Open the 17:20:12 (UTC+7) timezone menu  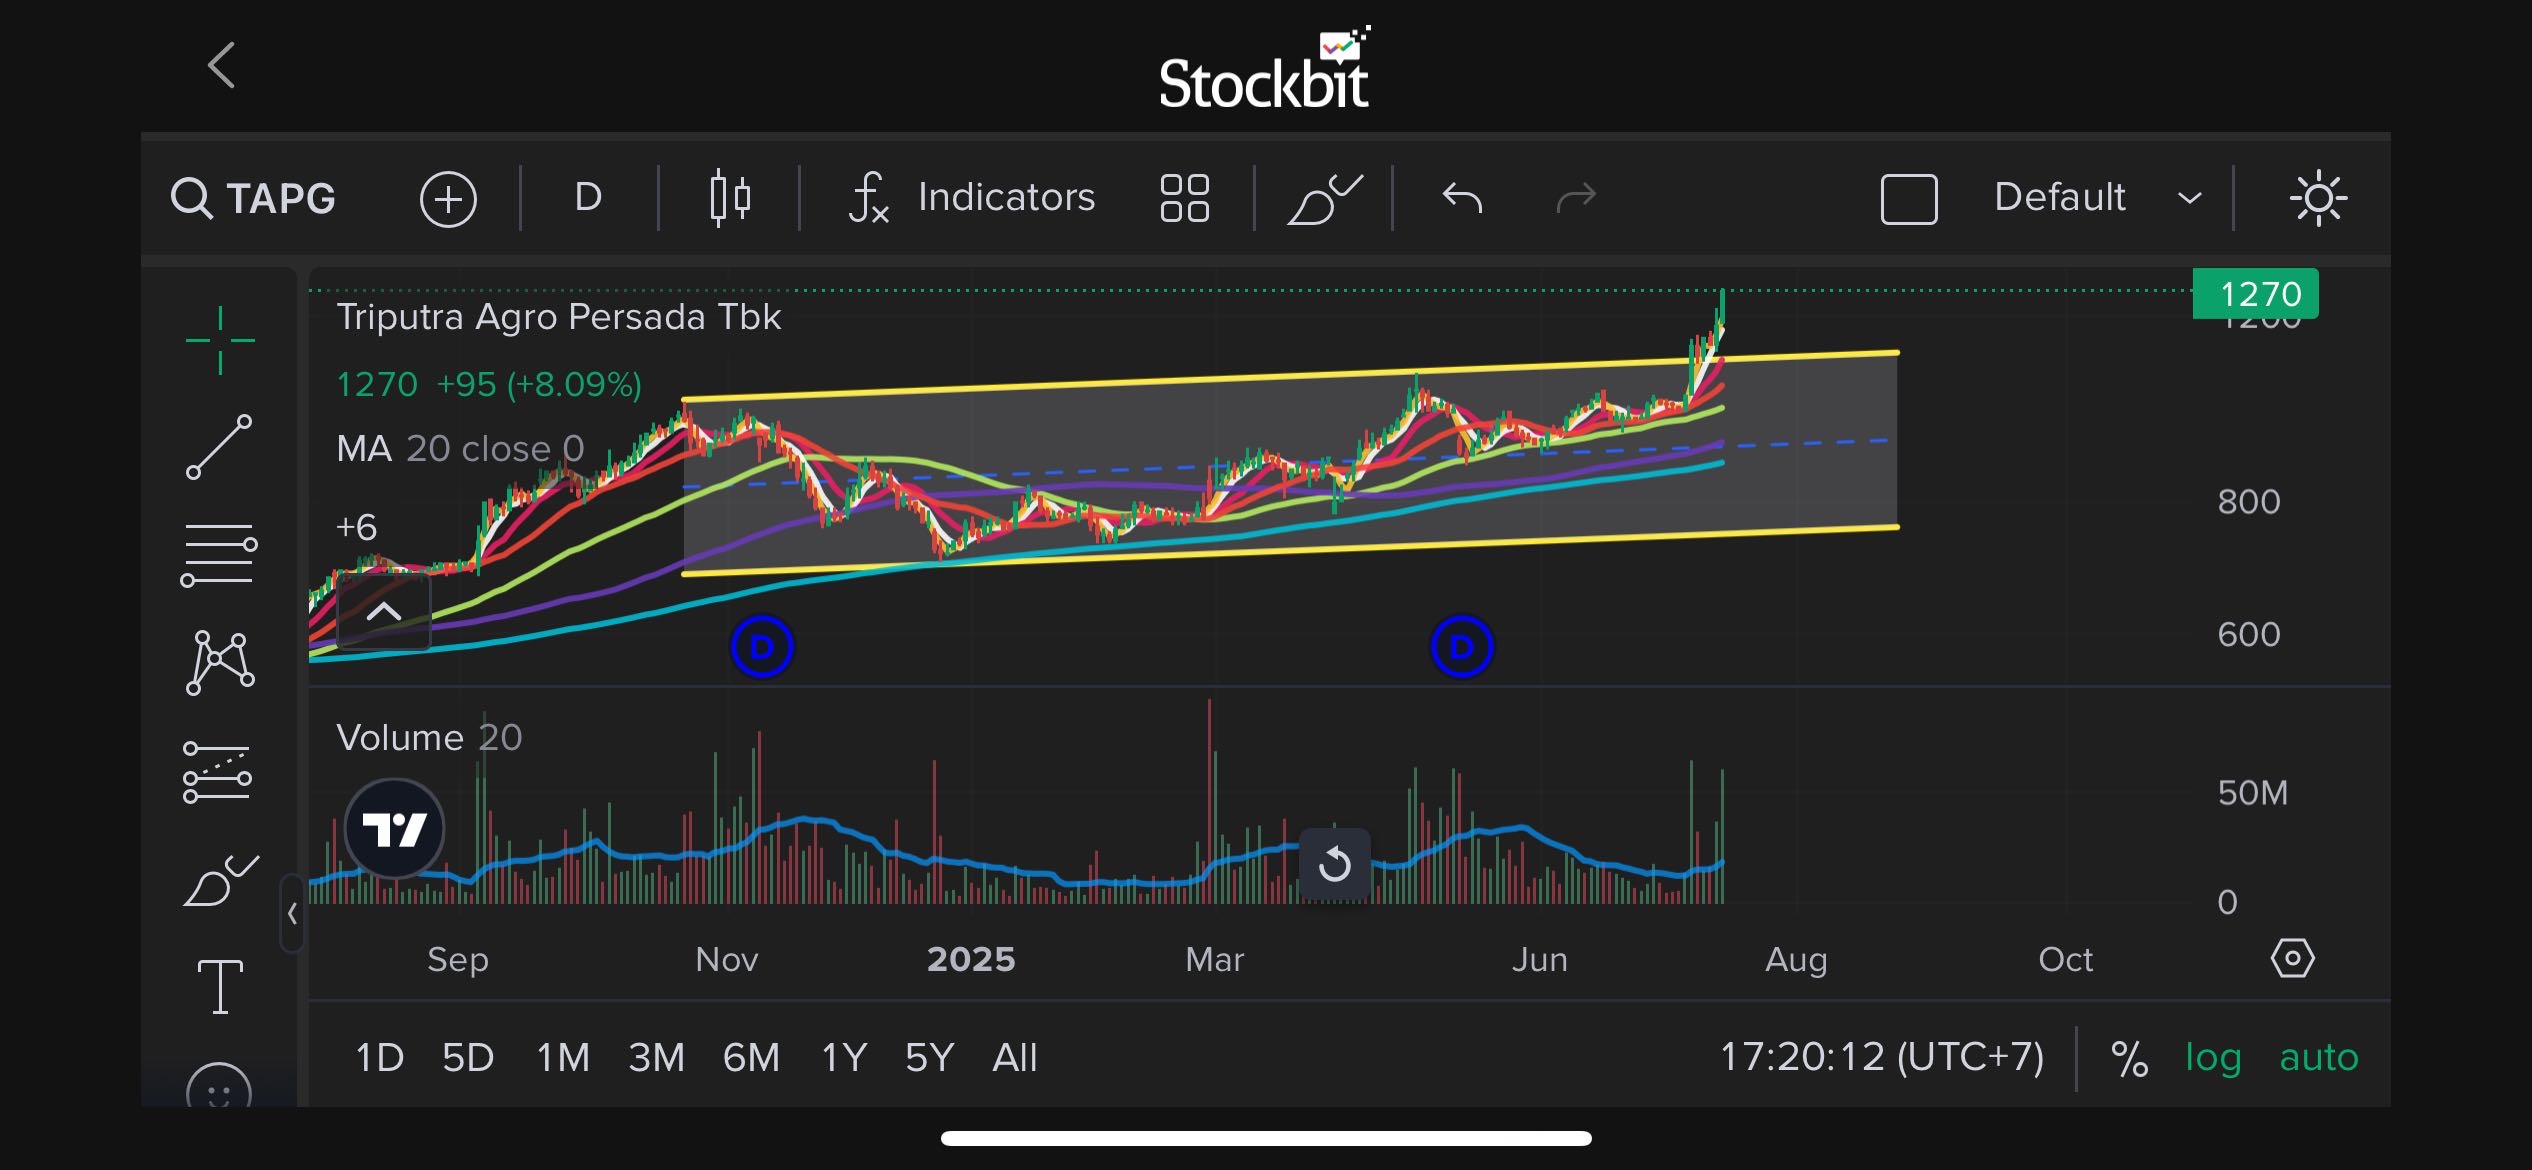1882,1056
